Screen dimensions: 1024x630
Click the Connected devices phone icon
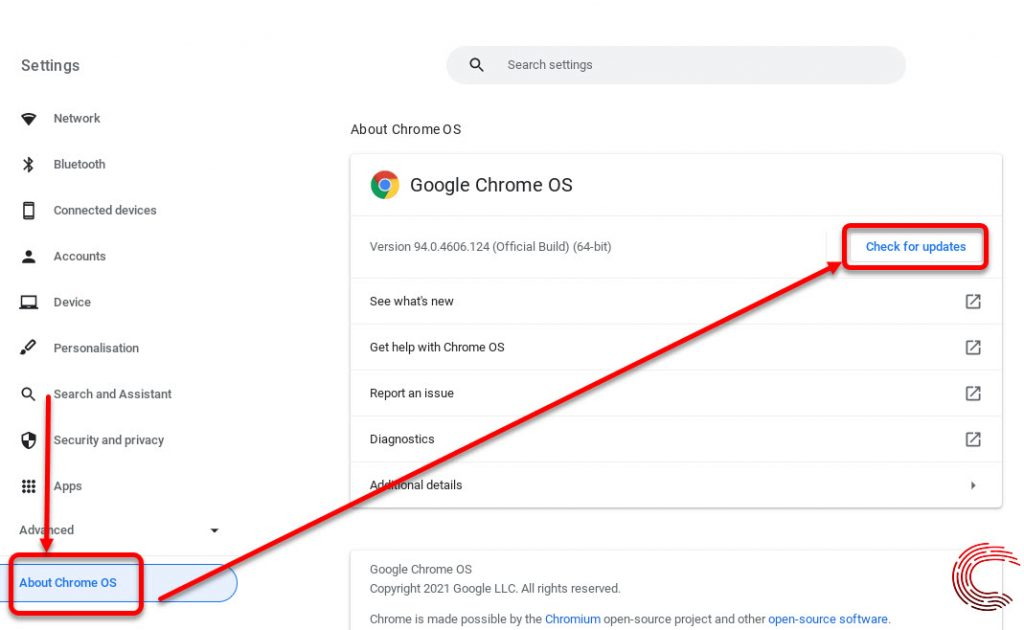pos(29,210)
